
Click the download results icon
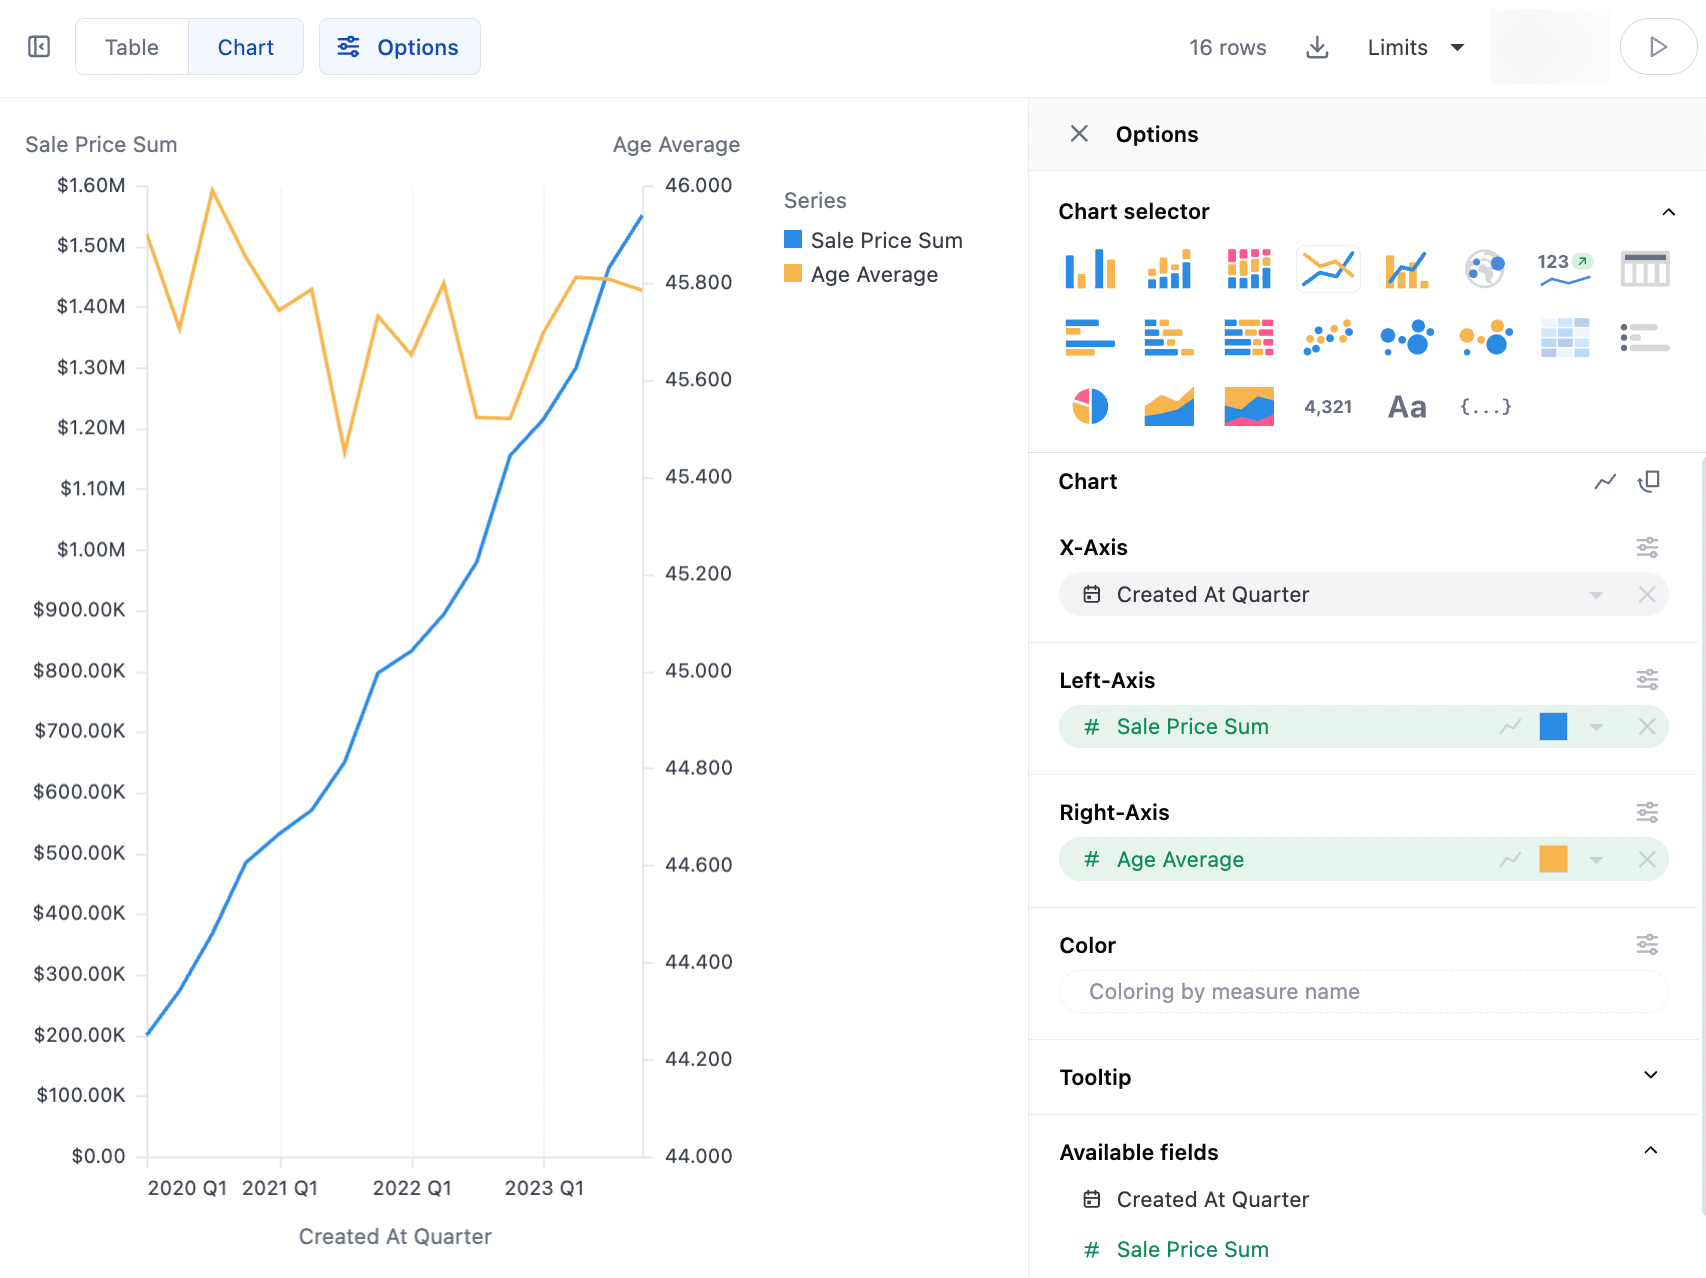[x=1317, y=47]
